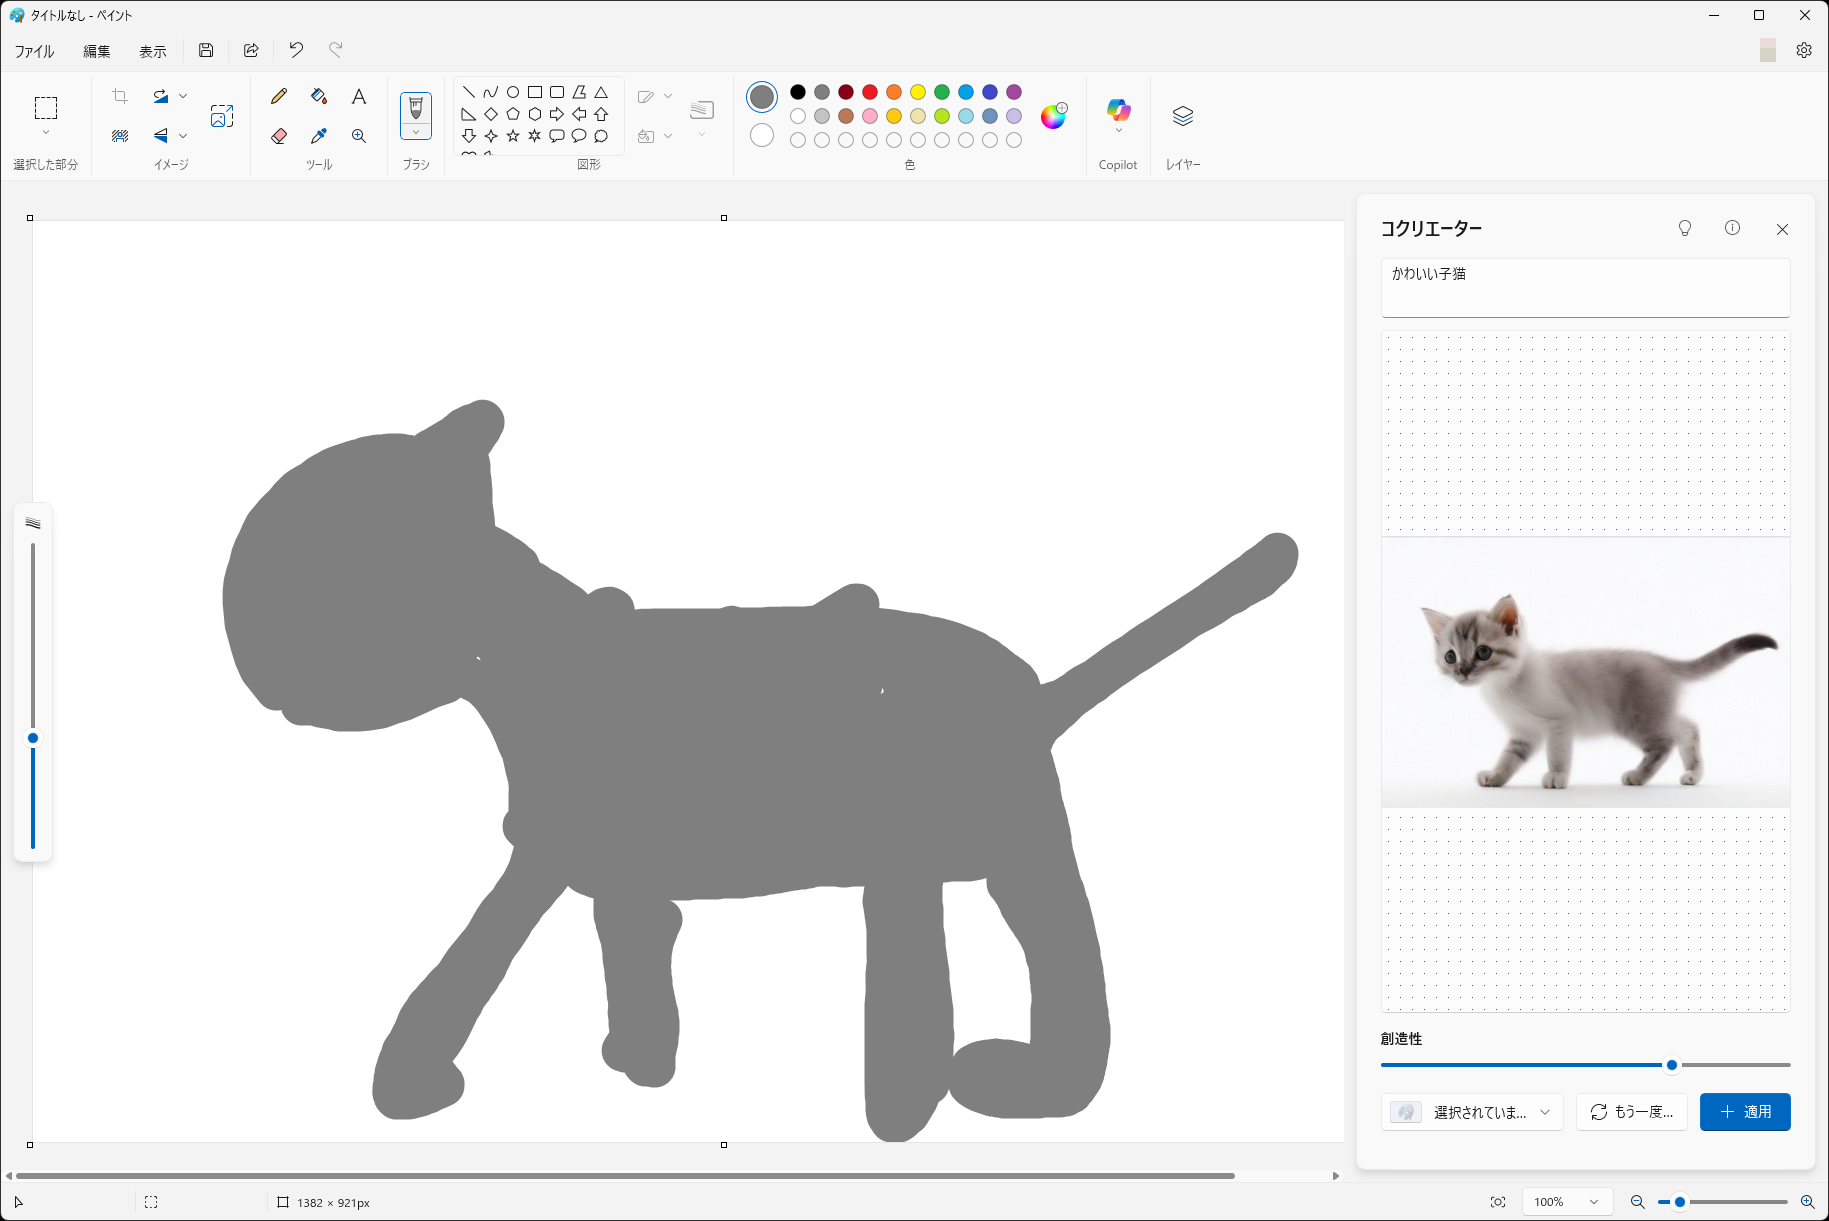This screenshot has width=1829, height=1221.
Task: Open the Layers panel
Action: (x=1183, y=115)
